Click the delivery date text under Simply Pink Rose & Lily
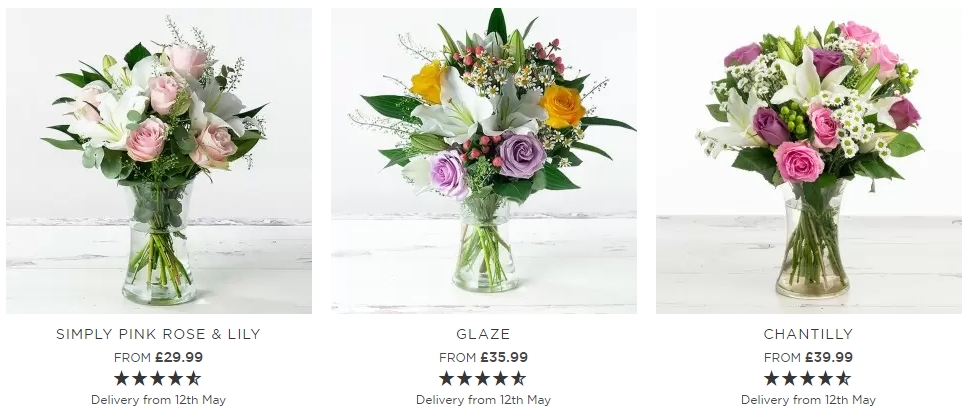The width and height of the screenshot is (967, 412). tap(158, 400)
